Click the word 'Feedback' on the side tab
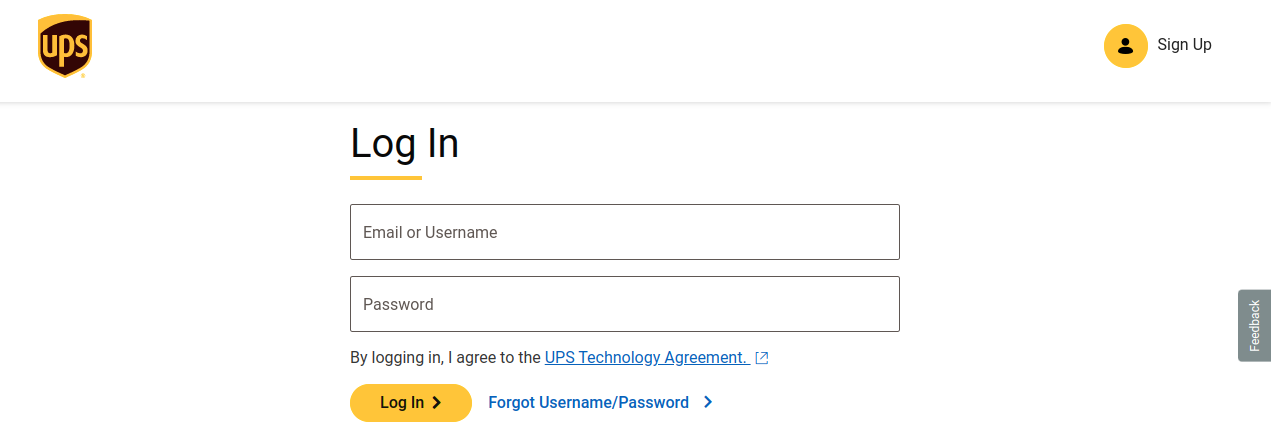 [1255, 325]
